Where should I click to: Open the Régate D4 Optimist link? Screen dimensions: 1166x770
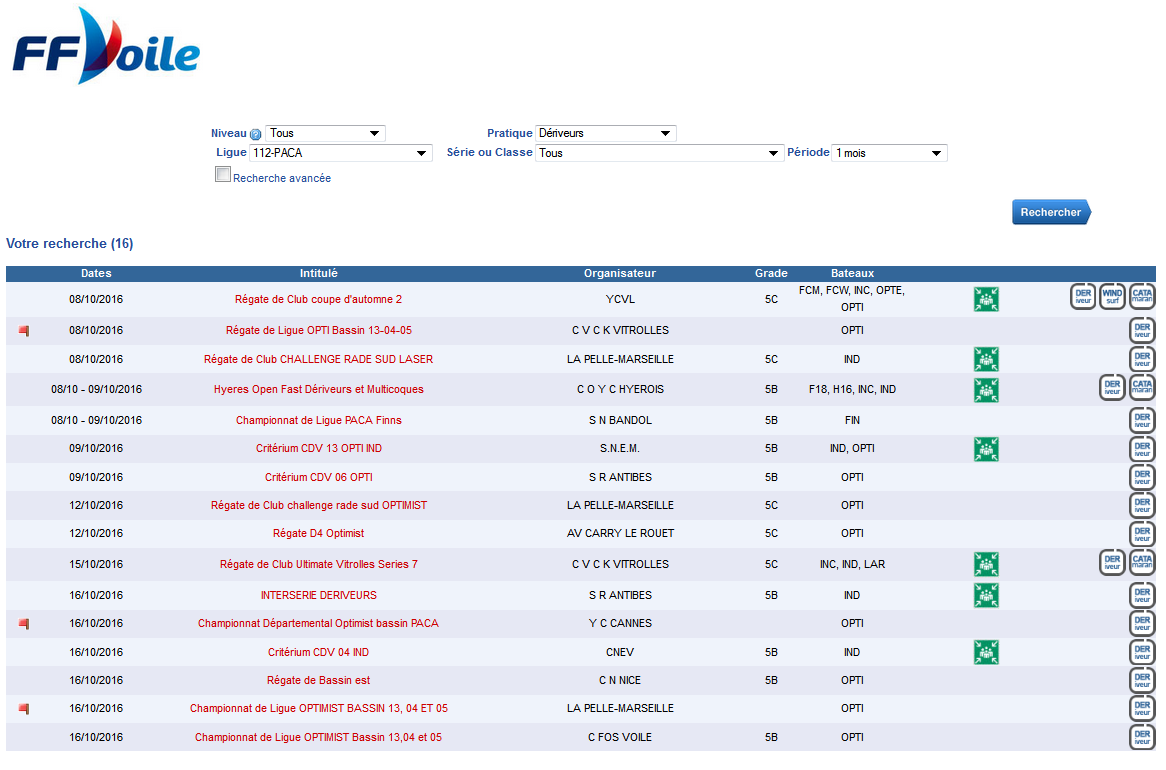(318, 533)
